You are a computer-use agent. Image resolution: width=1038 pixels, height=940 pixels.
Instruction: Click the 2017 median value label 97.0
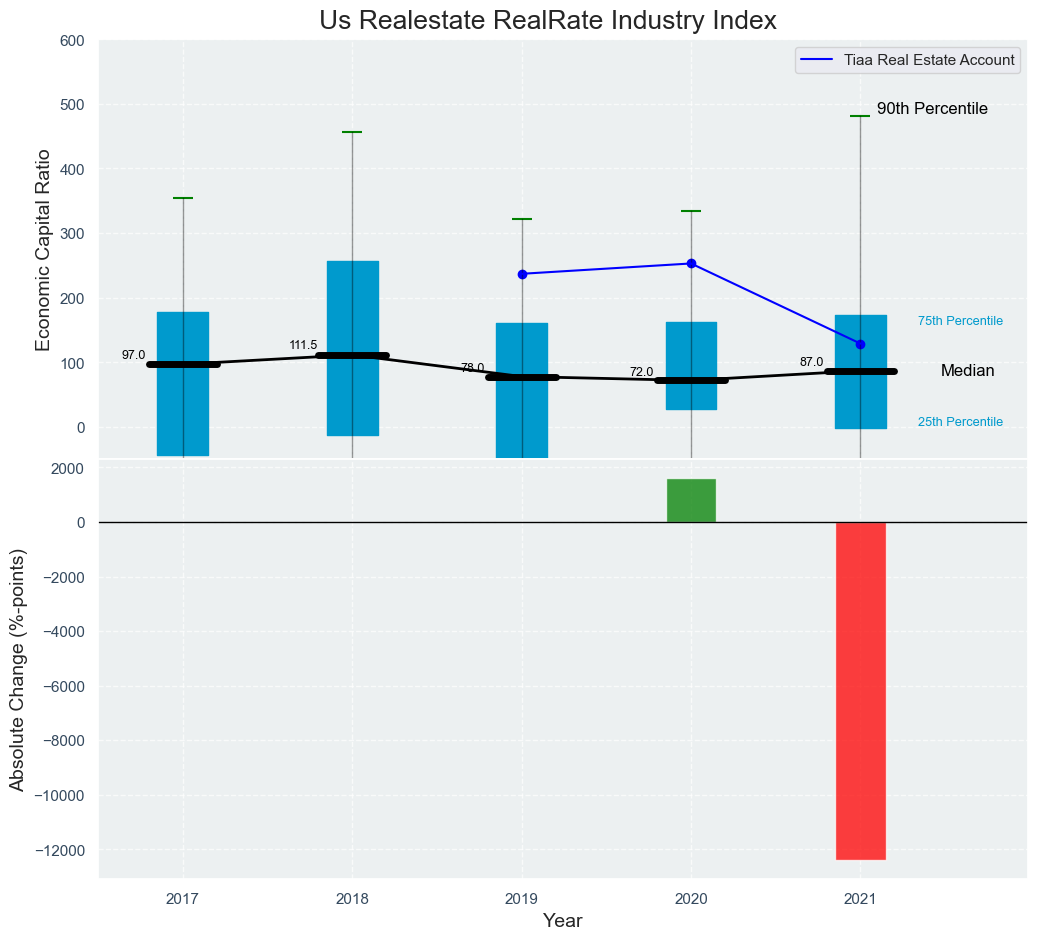(x=133, y=355)
